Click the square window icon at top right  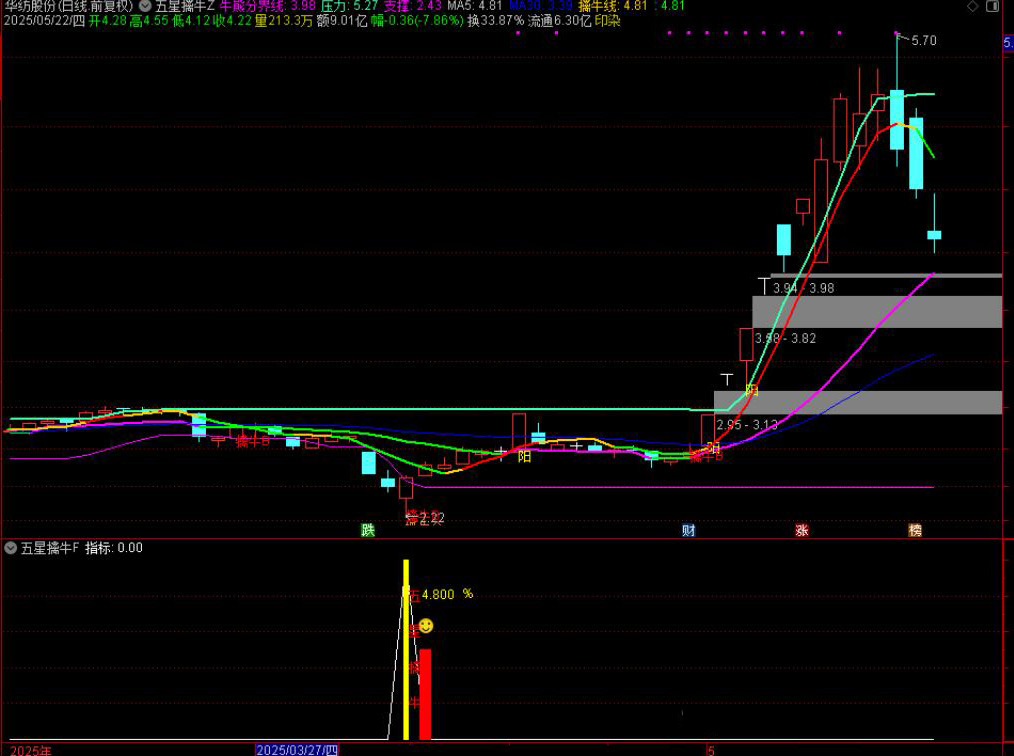[991, 6]
